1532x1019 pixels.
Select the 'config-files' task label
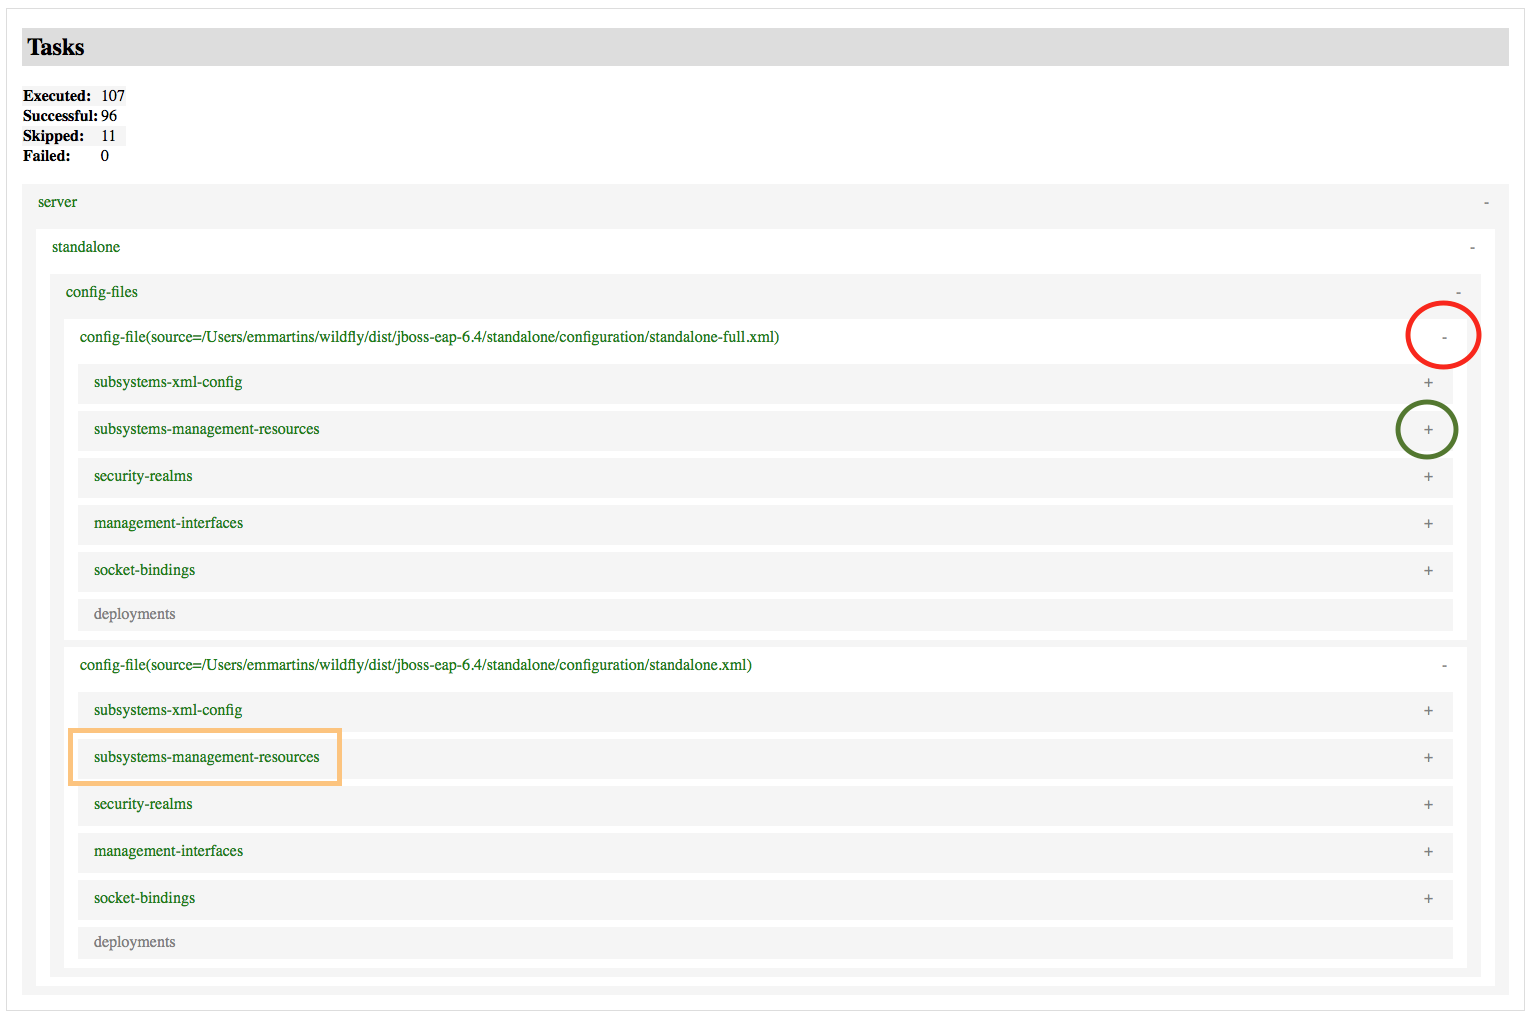pos(102,292)
